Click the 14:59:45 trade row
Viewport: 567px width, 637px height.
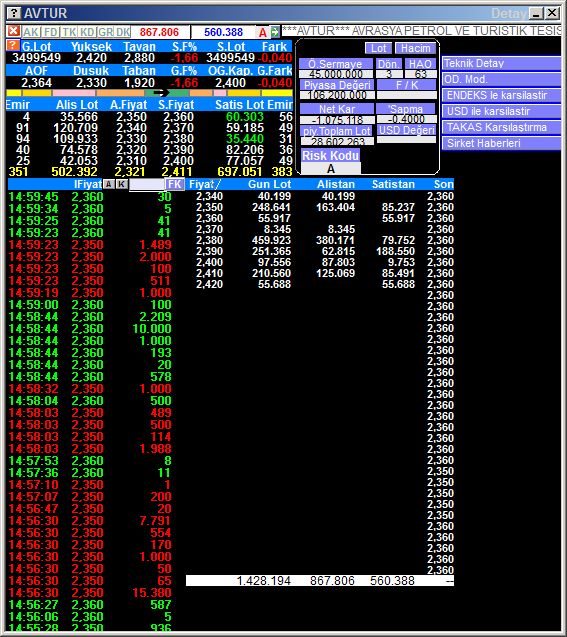pos(90,197)
